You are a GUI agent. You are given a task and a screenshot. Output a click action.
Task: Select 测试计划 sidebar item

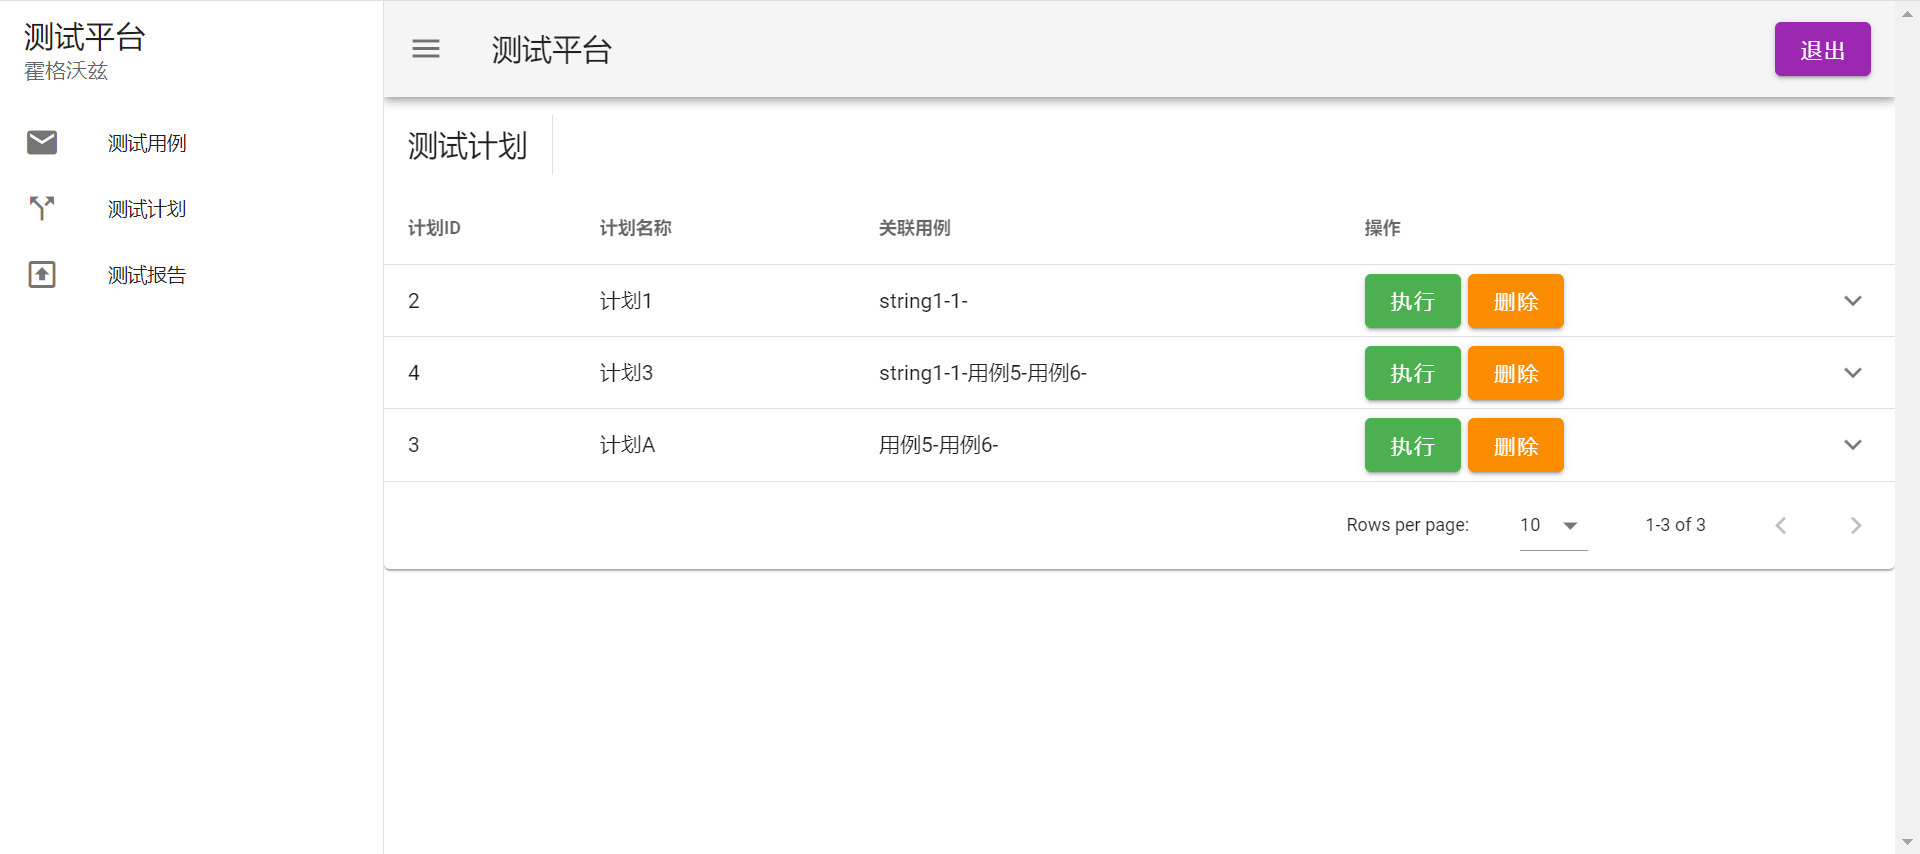pos(147,209)
